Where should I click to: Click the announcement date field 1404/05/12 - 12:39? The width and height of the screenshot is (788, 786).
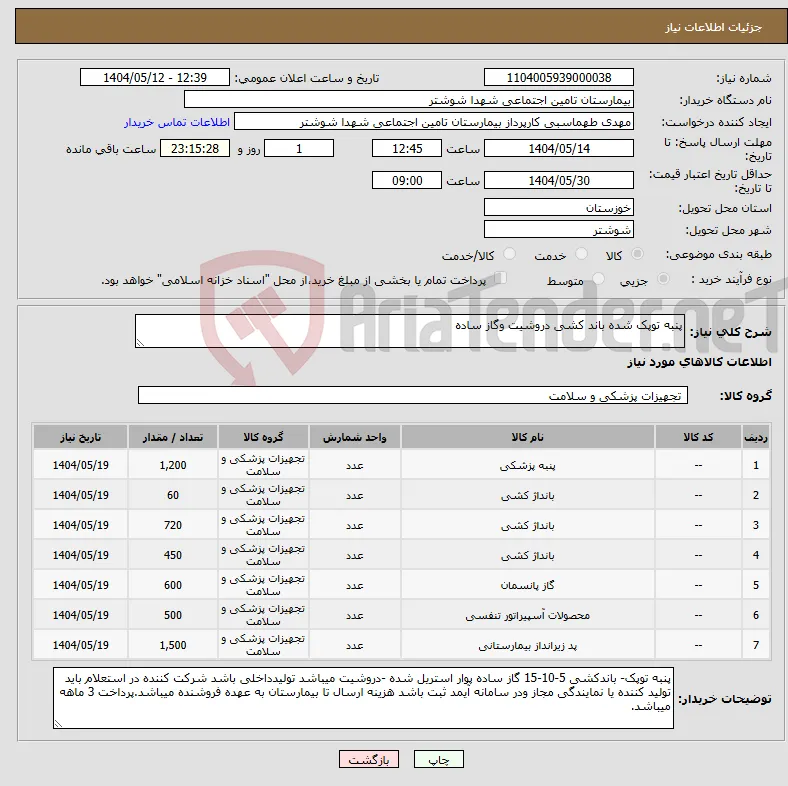pyautogui.click(x=155, y=77)
